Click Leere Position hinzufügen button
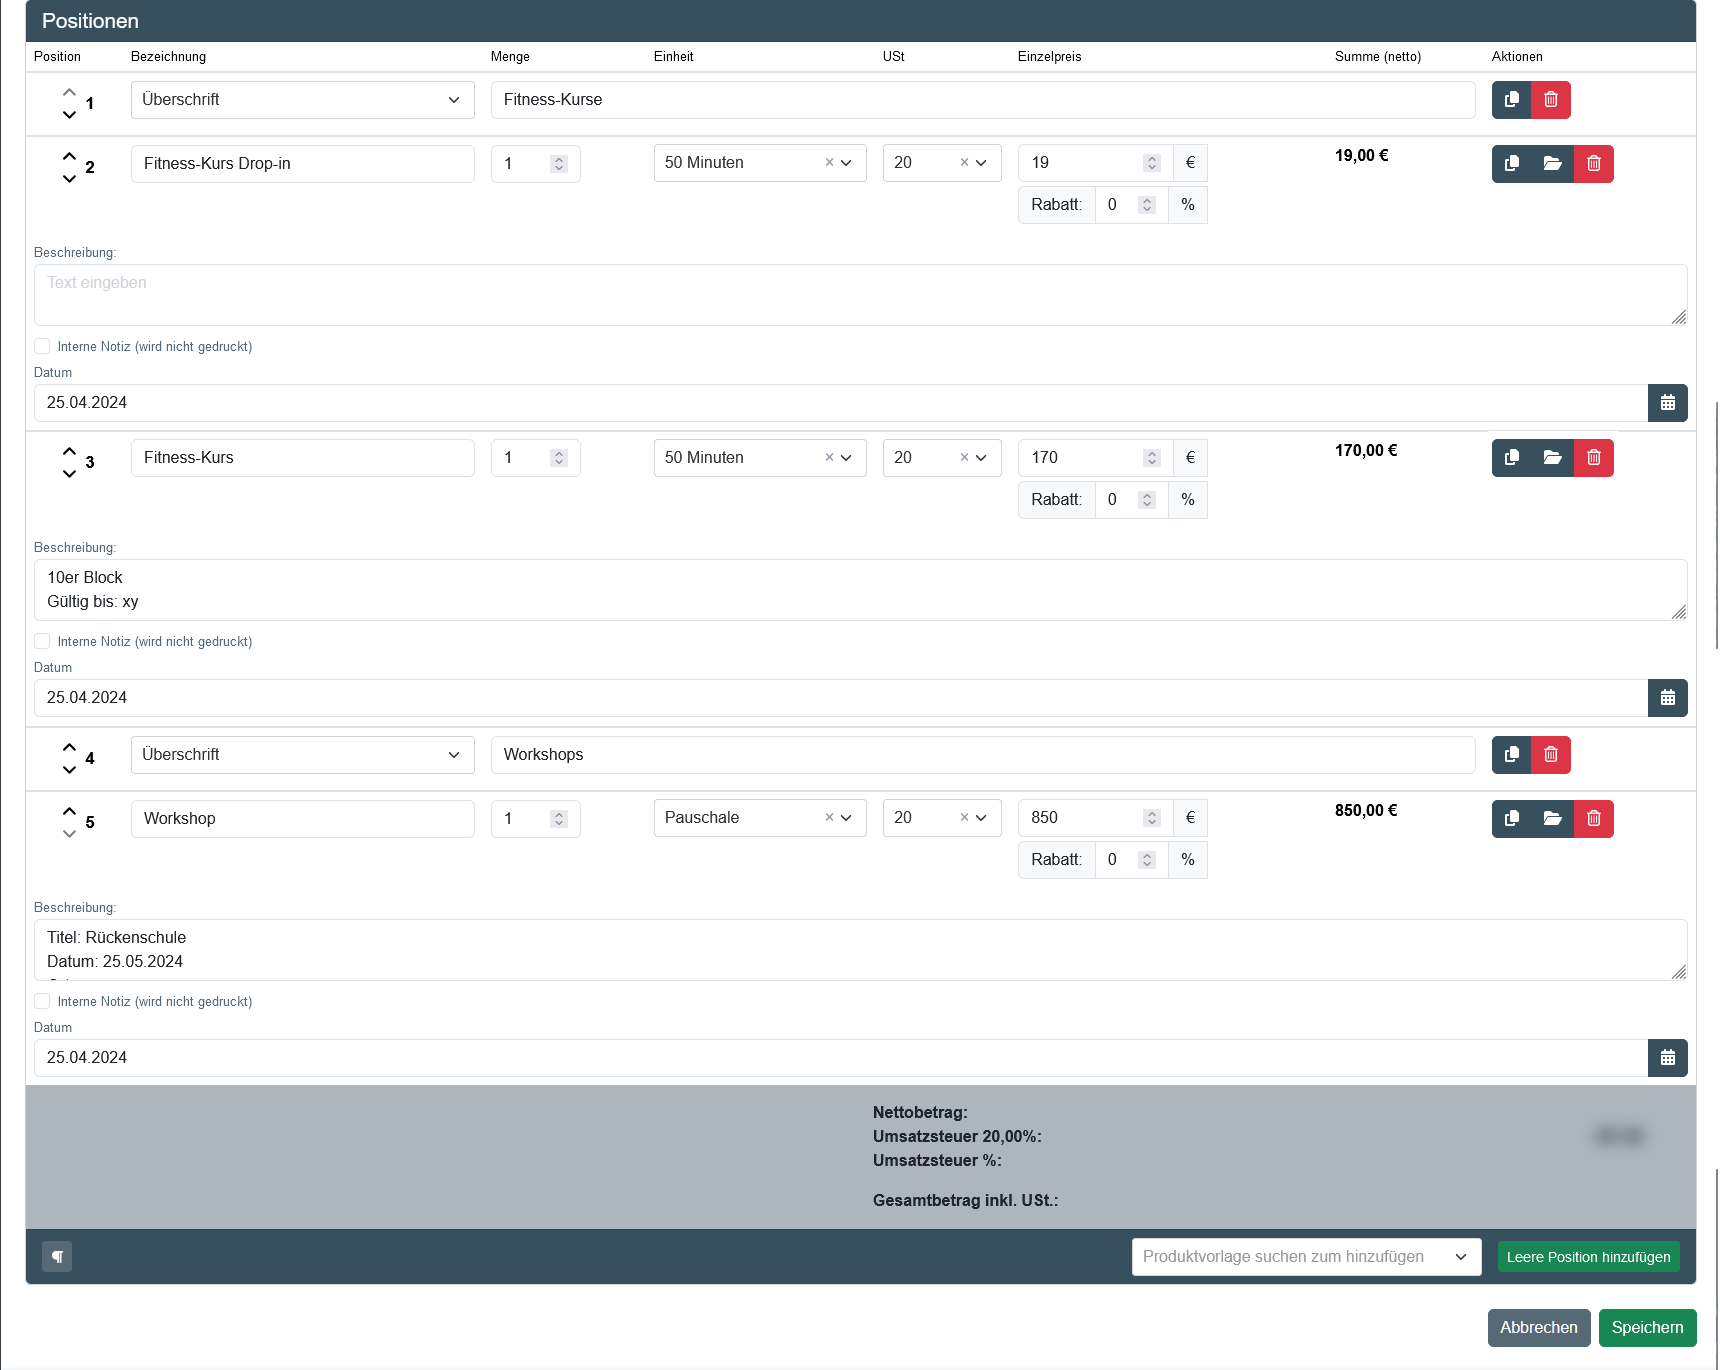Image resolution: width=1720 pixels, height=1370 pixels. click(x=1588, y=1257)
